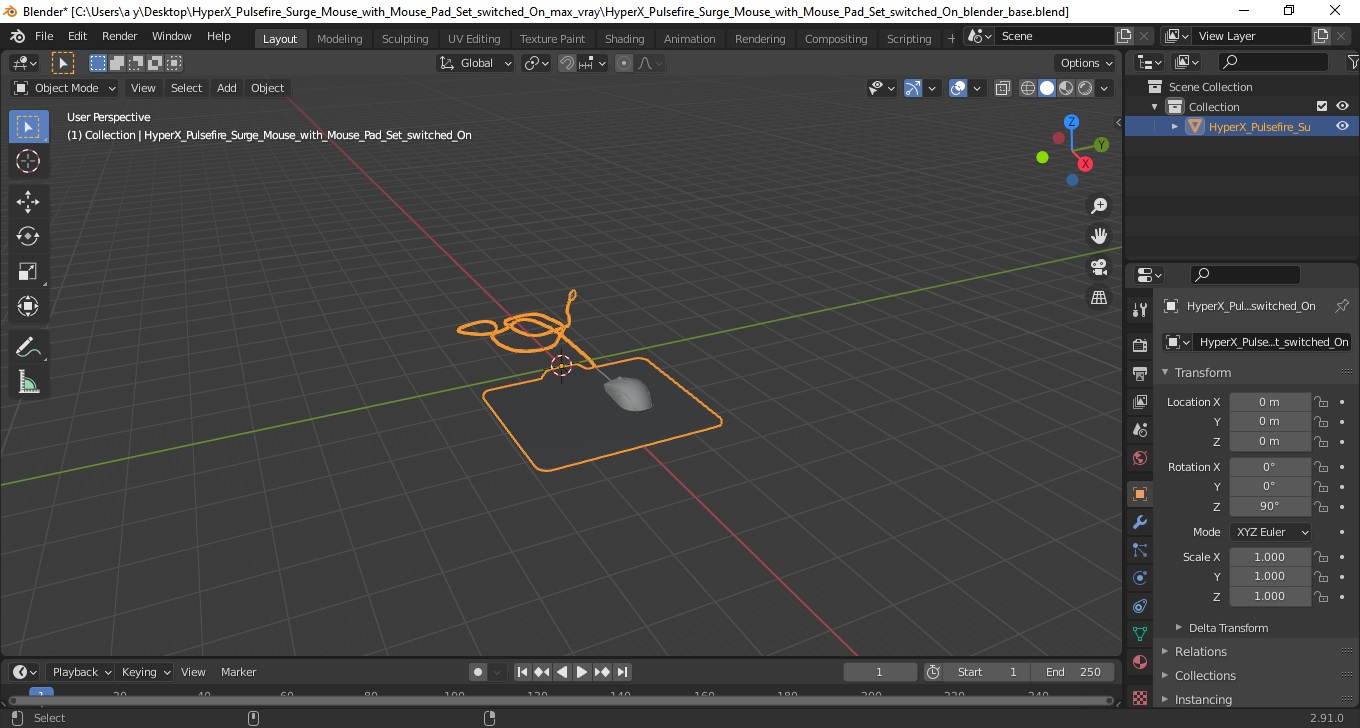
Task: Select the Rotate tool
Action: [x=28, y=236]
